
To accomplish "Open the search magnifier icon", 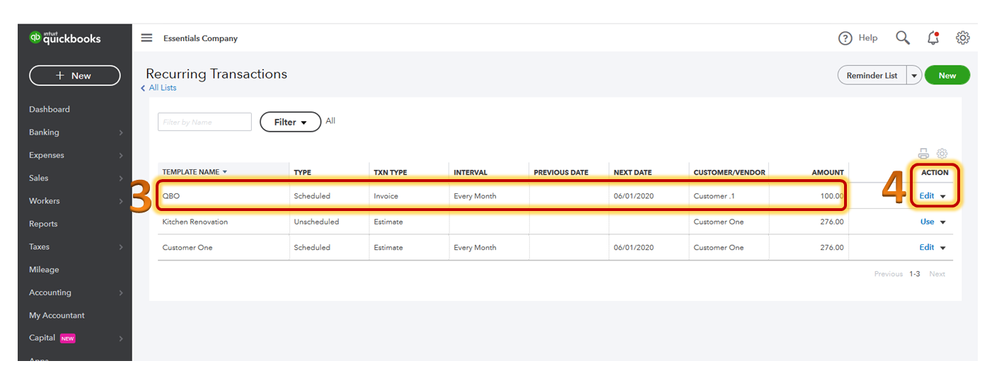I will (903, 38).
